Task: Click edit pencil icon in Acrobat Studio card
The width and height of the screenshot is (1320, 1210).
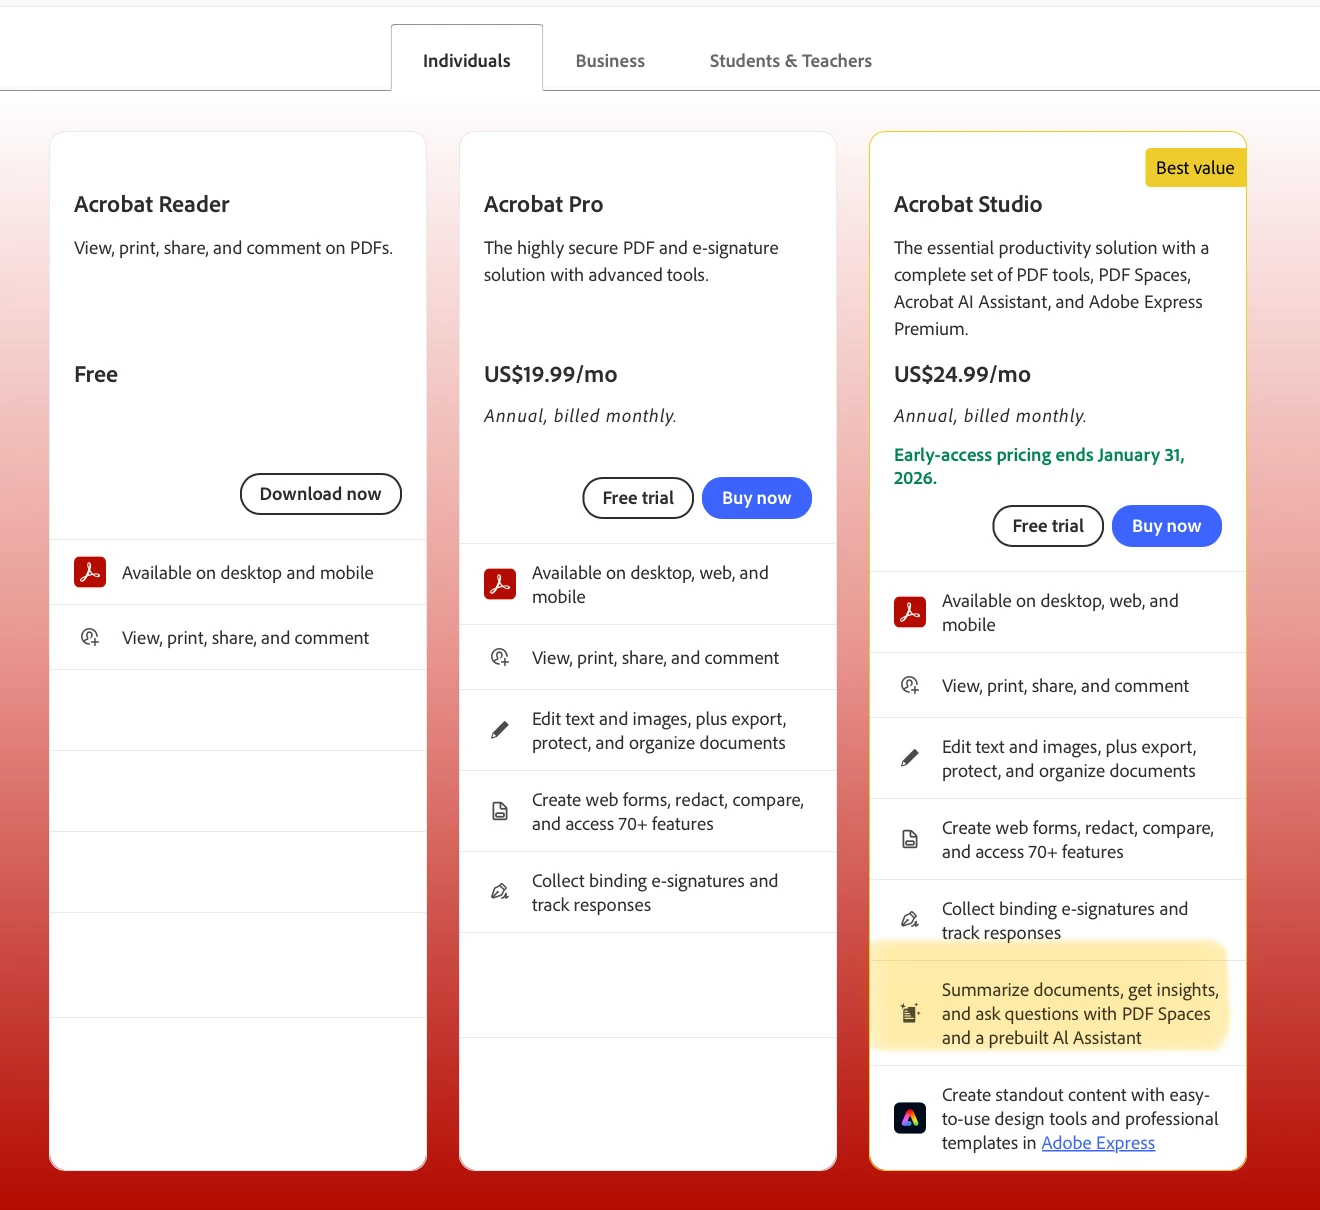Action: (910, 758)
